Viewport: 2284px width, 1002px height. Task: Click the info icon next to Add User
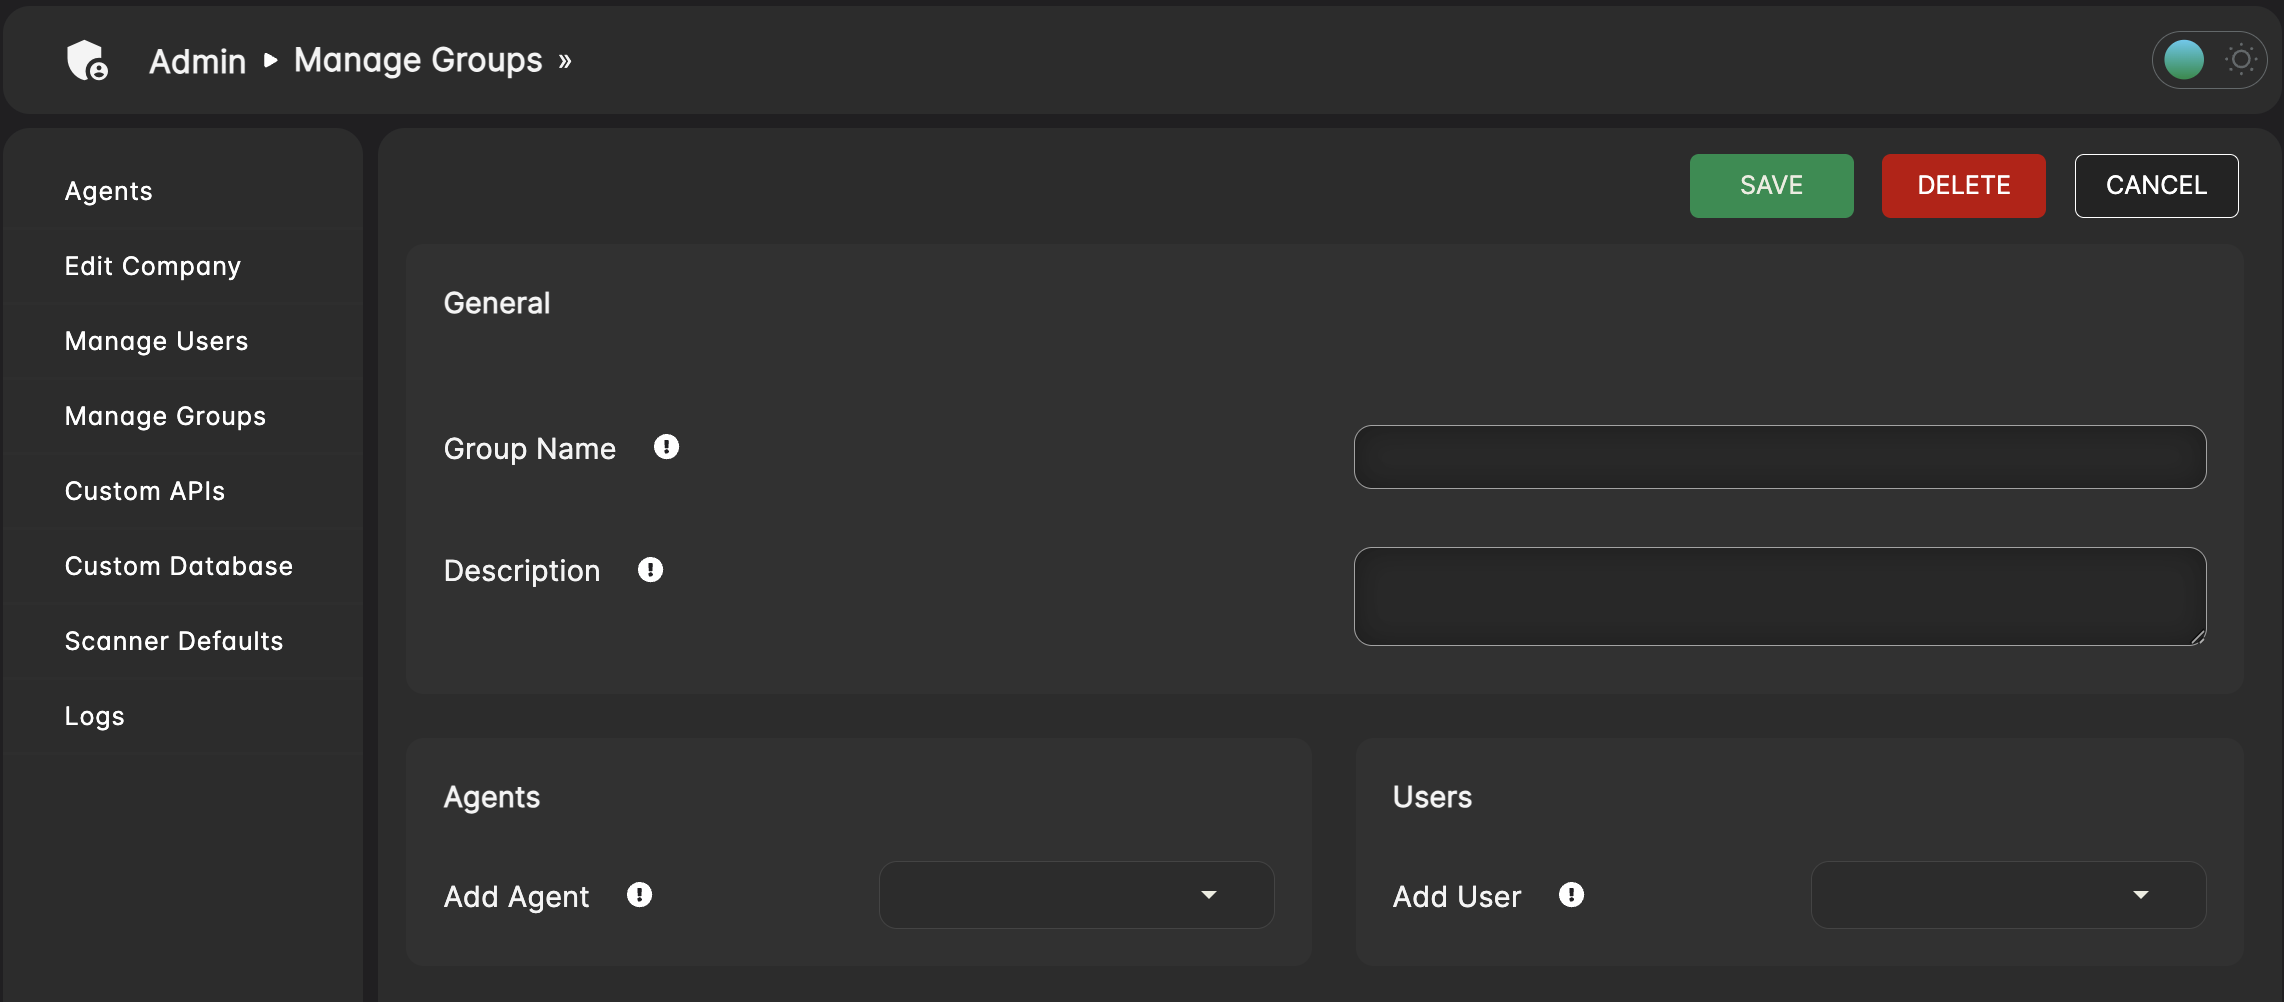point(1571,895)
